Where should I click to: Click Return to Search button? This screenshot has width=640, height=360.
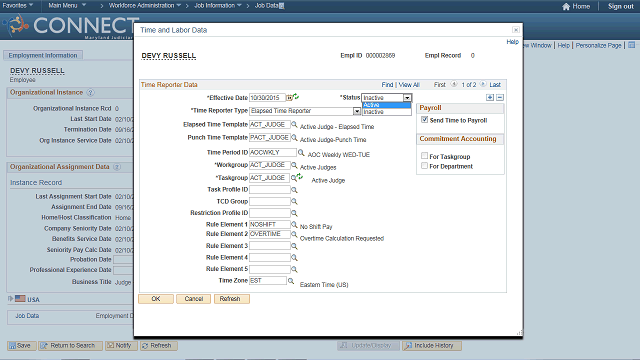[70, 346]
